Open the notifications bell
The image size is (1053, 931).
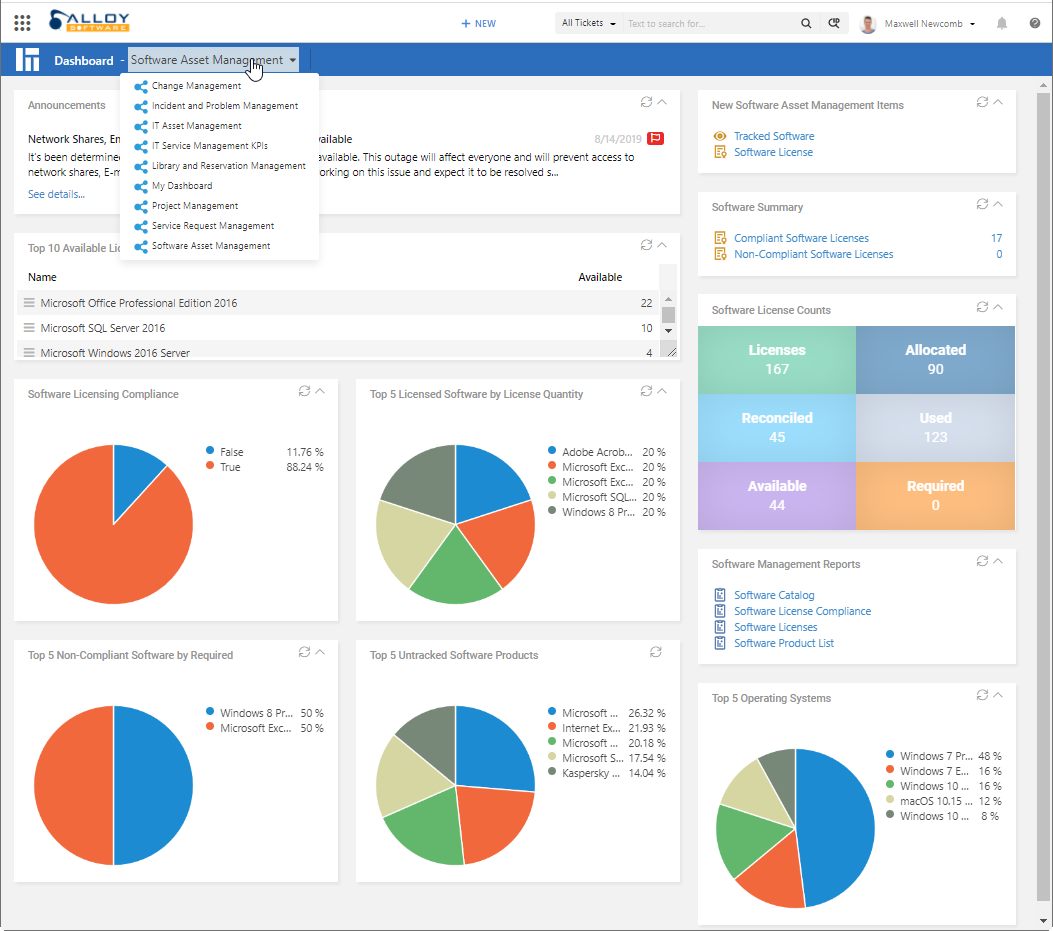tap(1002, 24)
